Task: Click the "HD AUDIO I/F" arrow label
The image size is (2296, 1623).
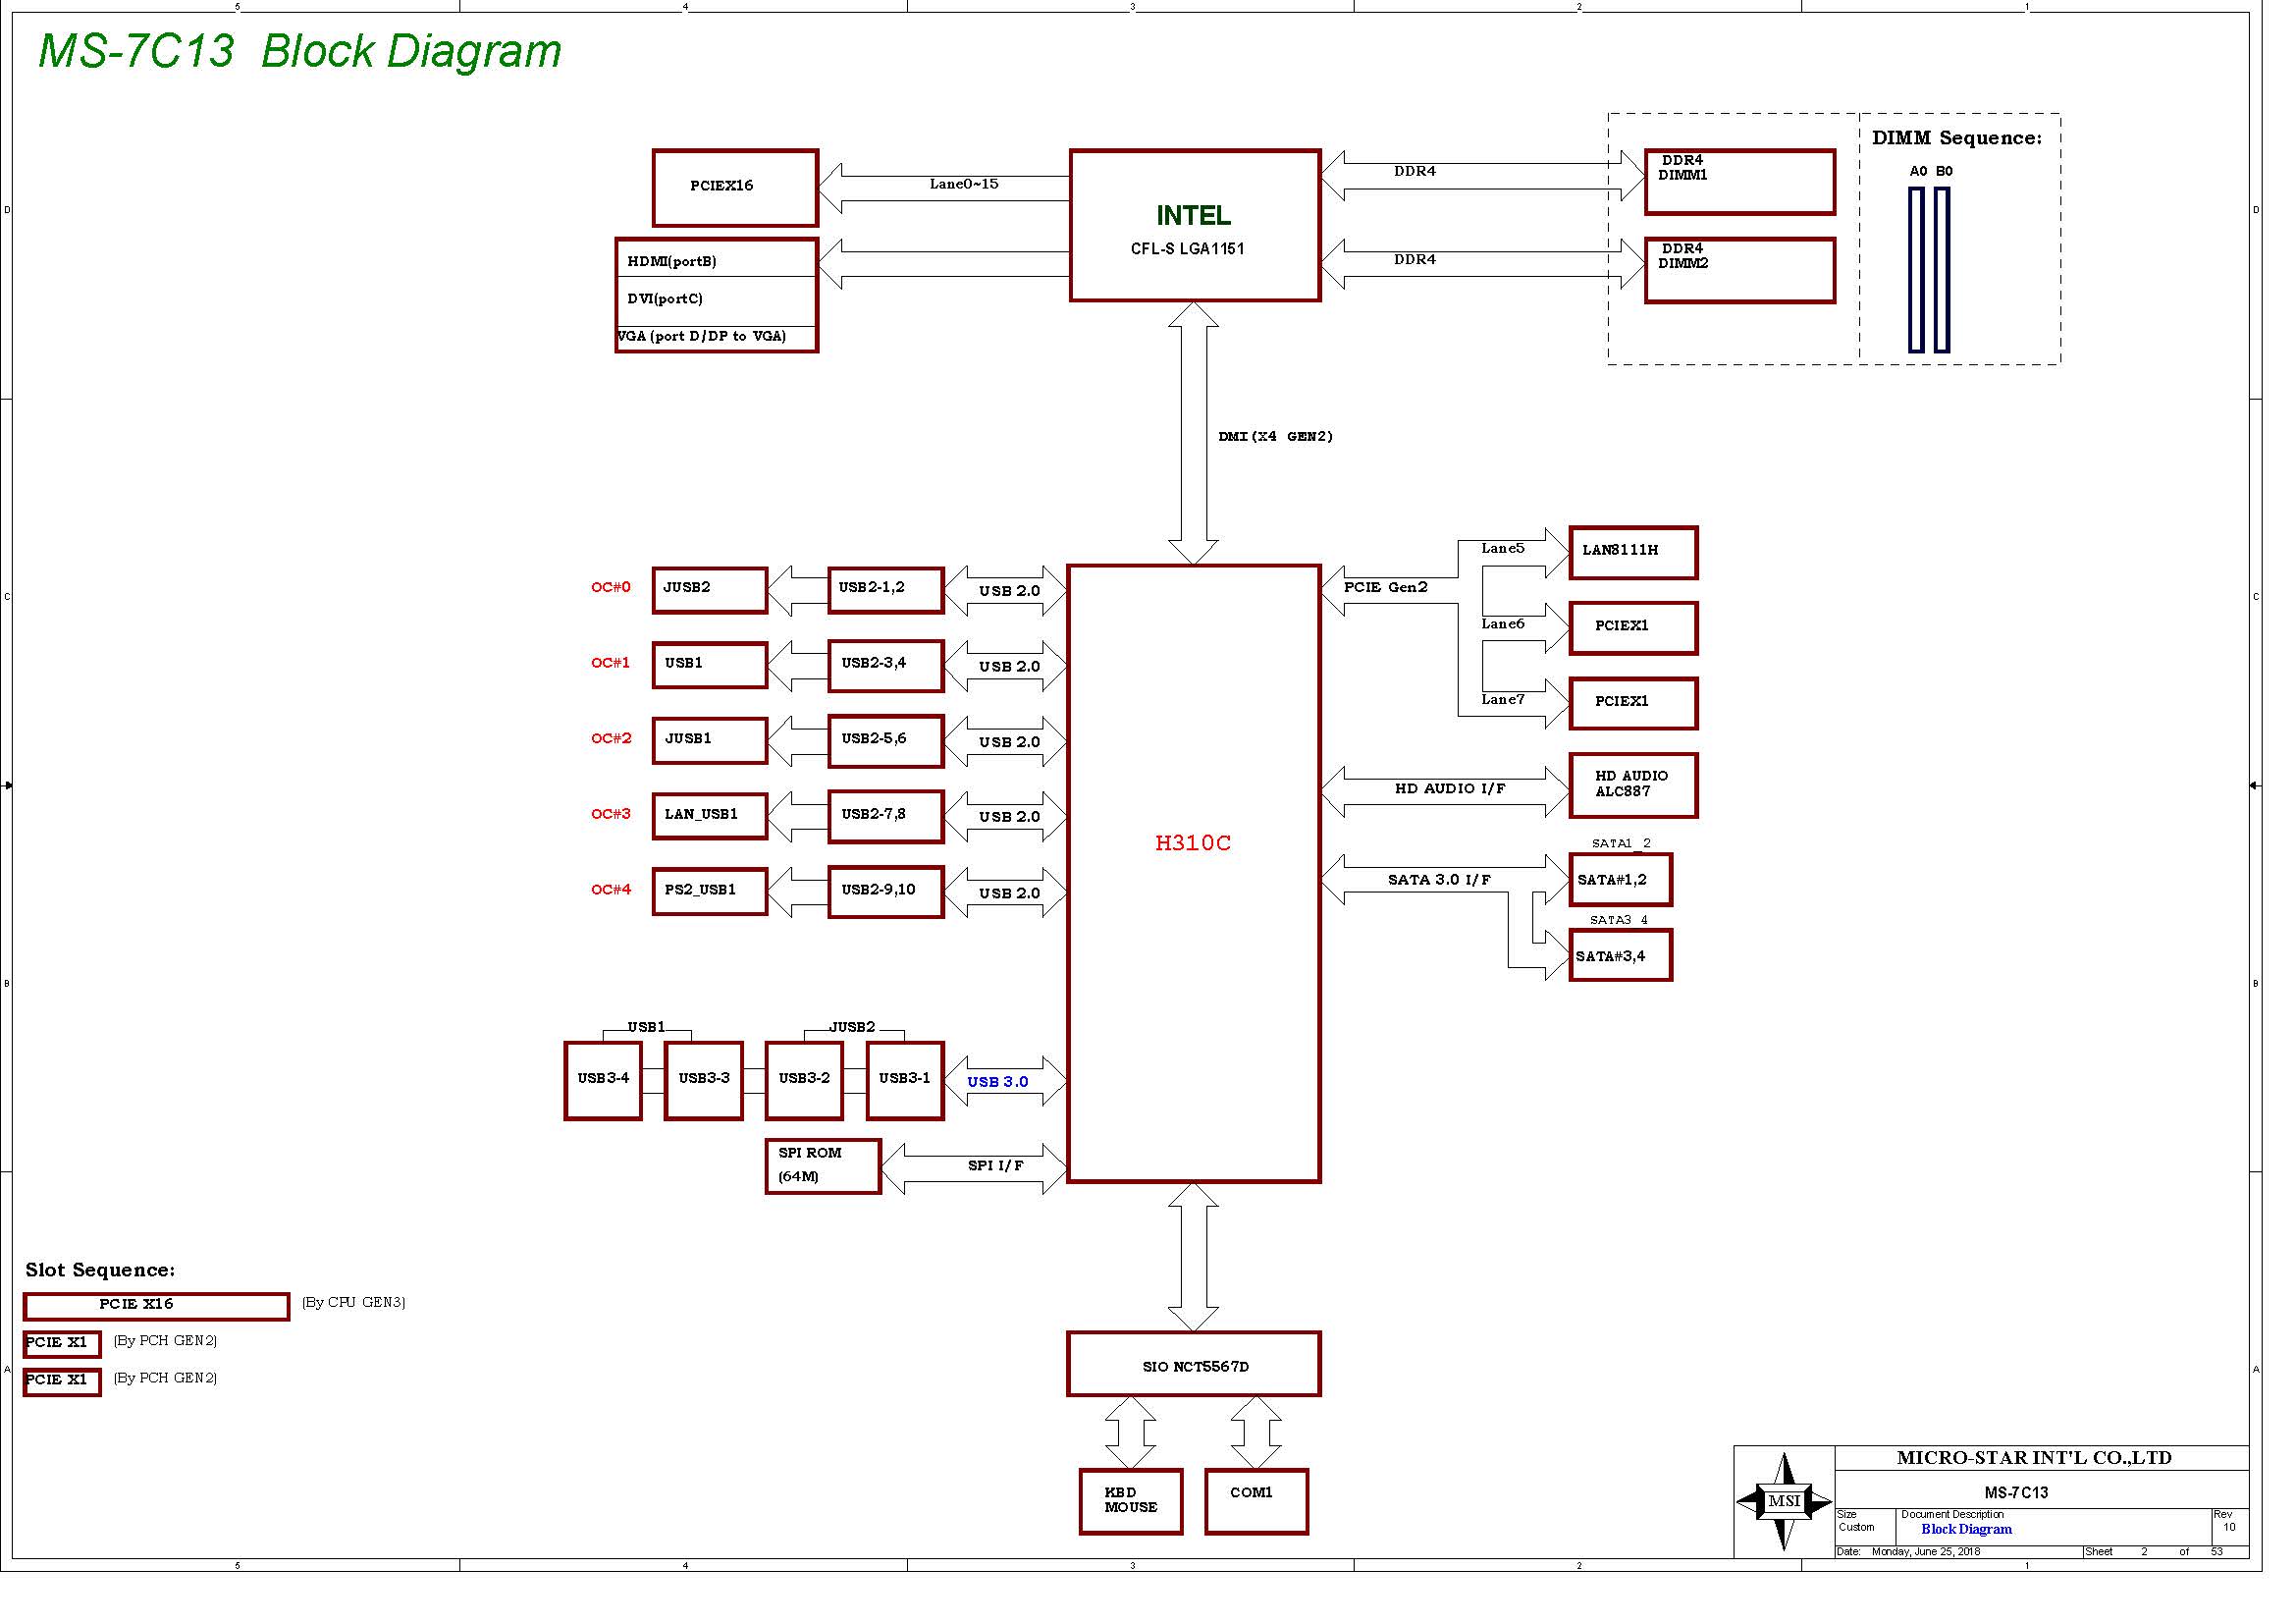Action: click(1450, 789)
